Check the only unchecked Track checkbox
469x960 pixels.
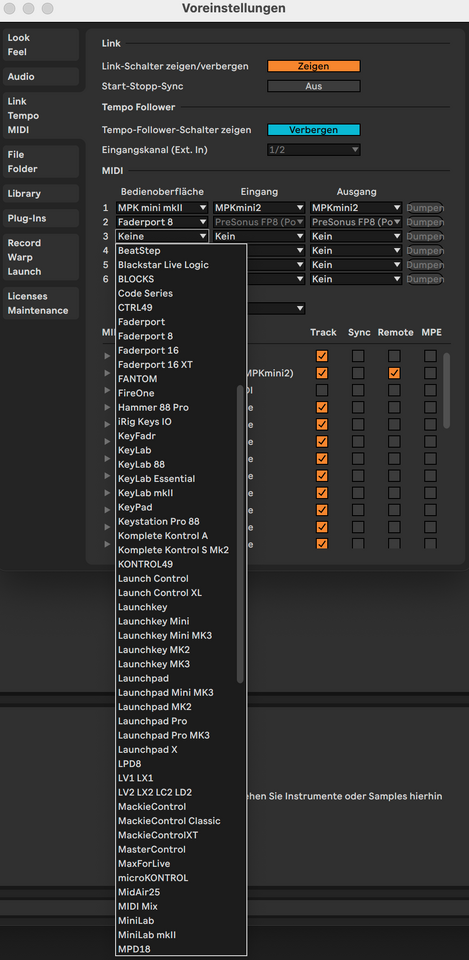point(321,390)
